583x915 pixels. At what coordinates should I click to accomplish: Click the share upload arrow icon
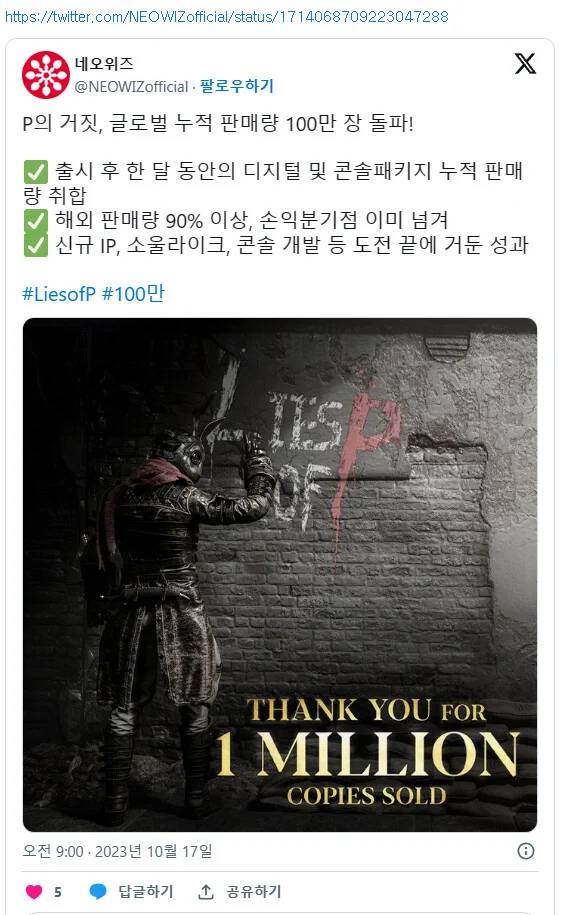pyautogui.click(x=205, y=891)
